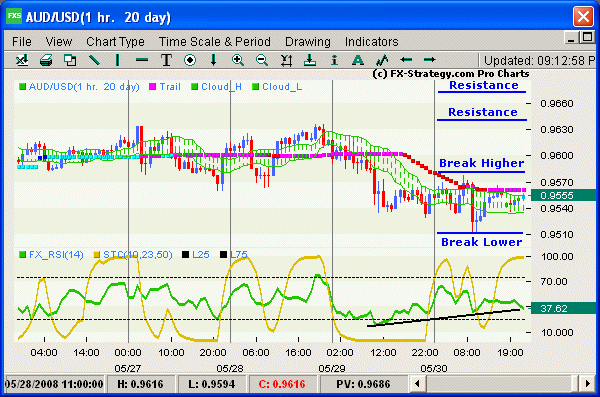Select the Text (T) annotation tool

[166, 60]
